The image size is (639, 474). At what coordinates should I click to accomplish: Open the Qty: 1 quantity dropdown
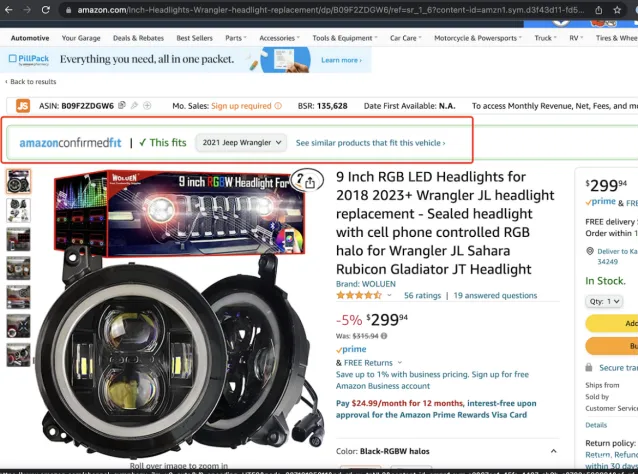click(604, 302)
